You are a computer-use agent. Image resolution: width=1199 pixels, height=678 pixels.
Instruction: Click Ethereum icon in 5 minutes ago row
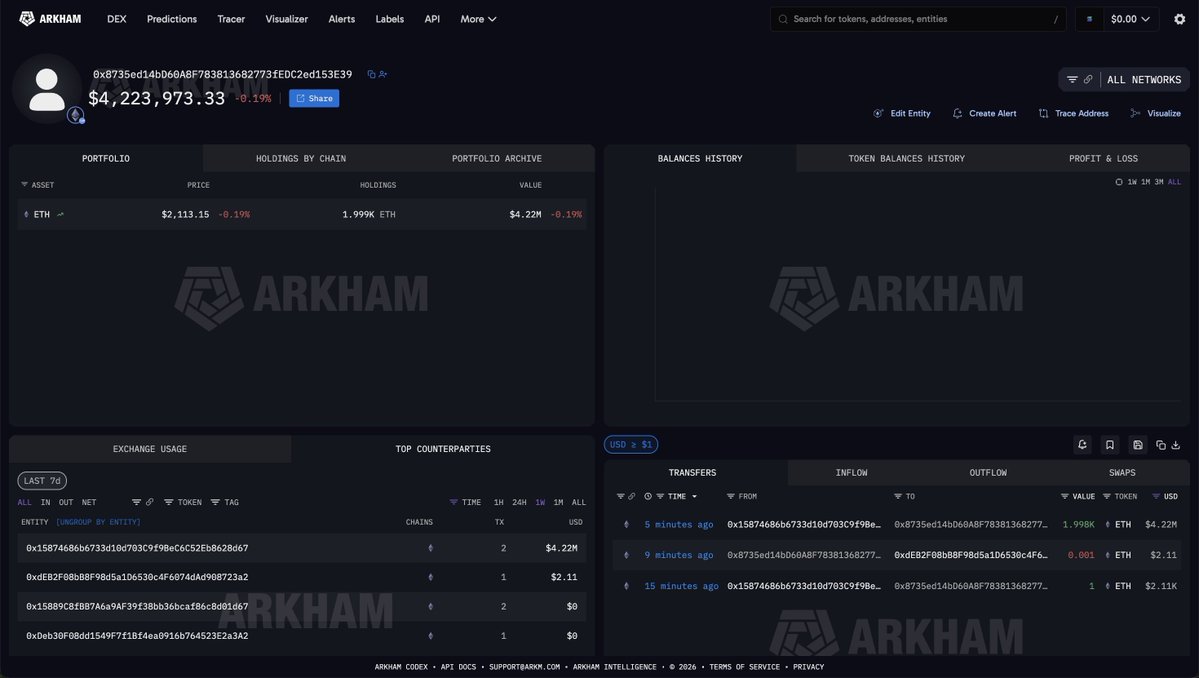point(626,524)
